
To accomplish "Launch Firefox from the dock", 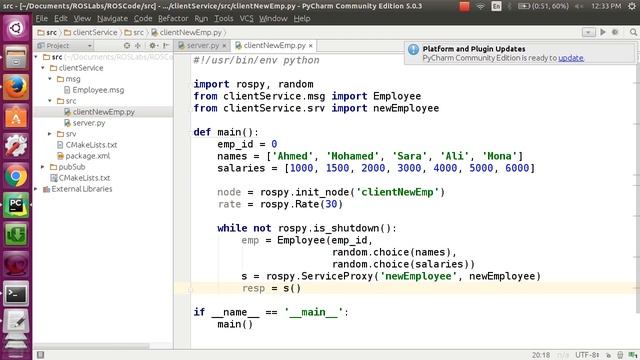I will click(x=16, y=87).
